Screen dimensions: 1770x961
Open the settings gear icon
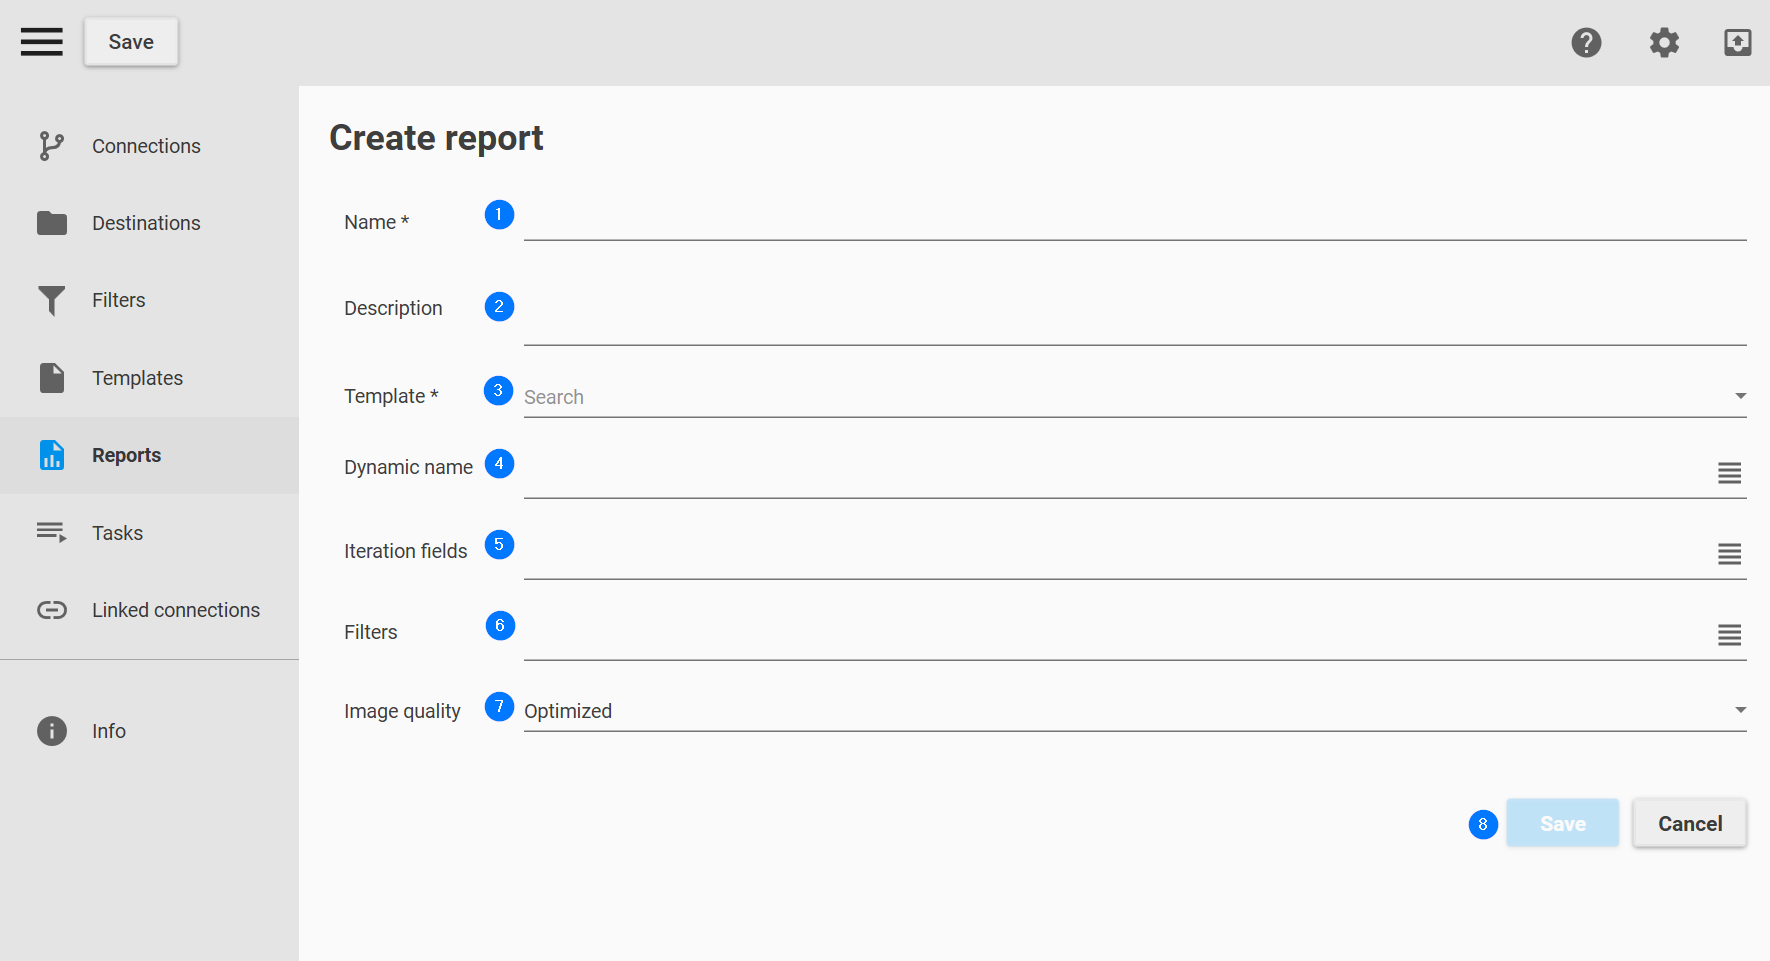point(1663,42)
